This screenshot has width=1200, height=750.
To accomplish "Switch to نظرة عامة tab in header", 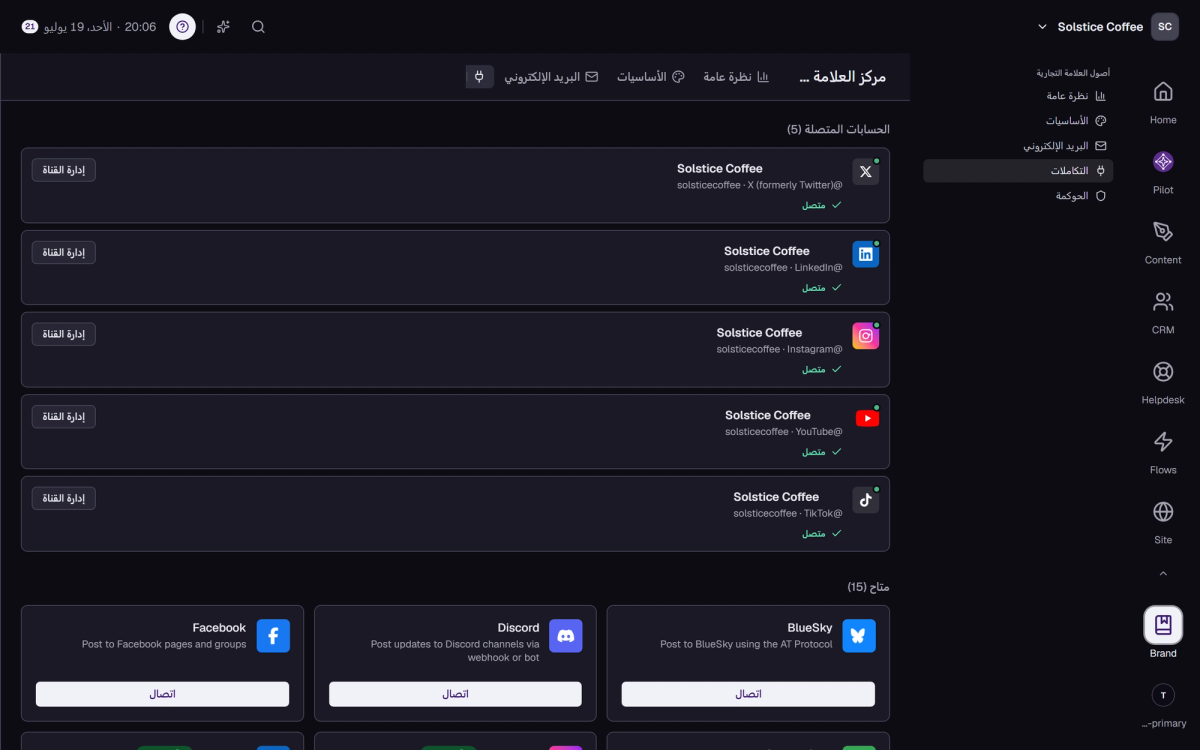I will (736, 77).
